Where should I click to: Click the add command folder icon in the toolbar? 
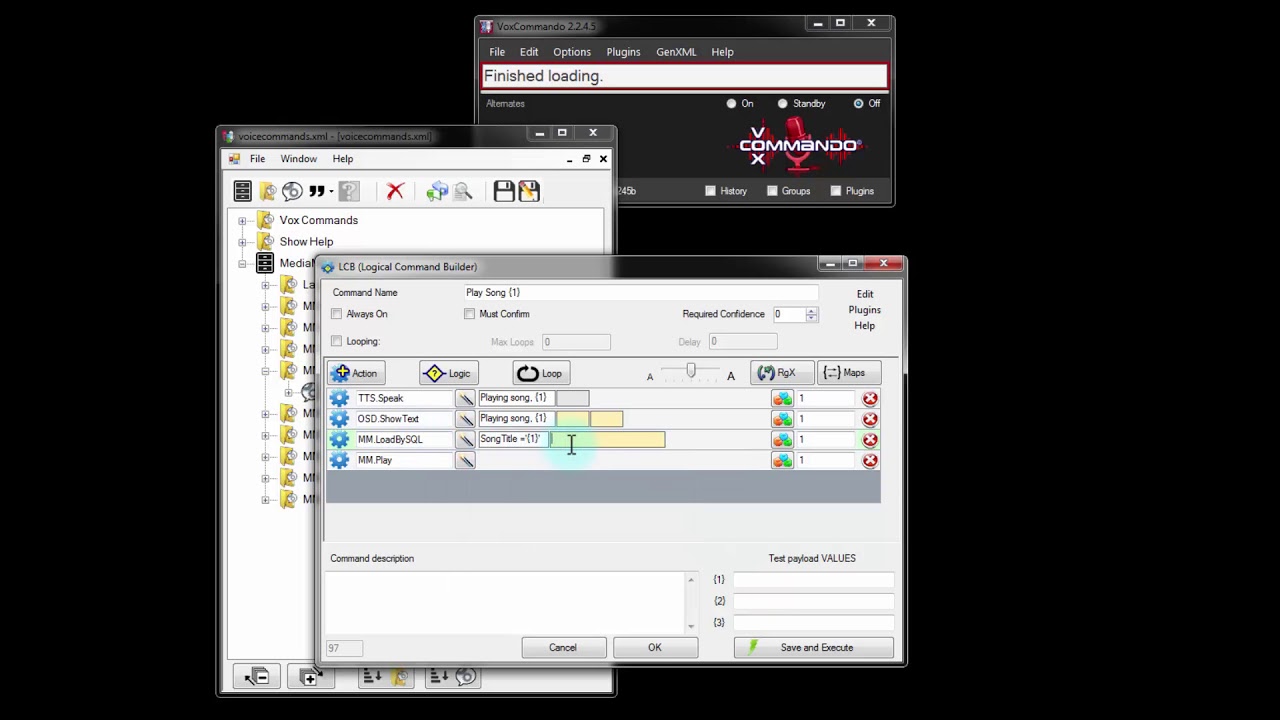(x=267, y=191)
